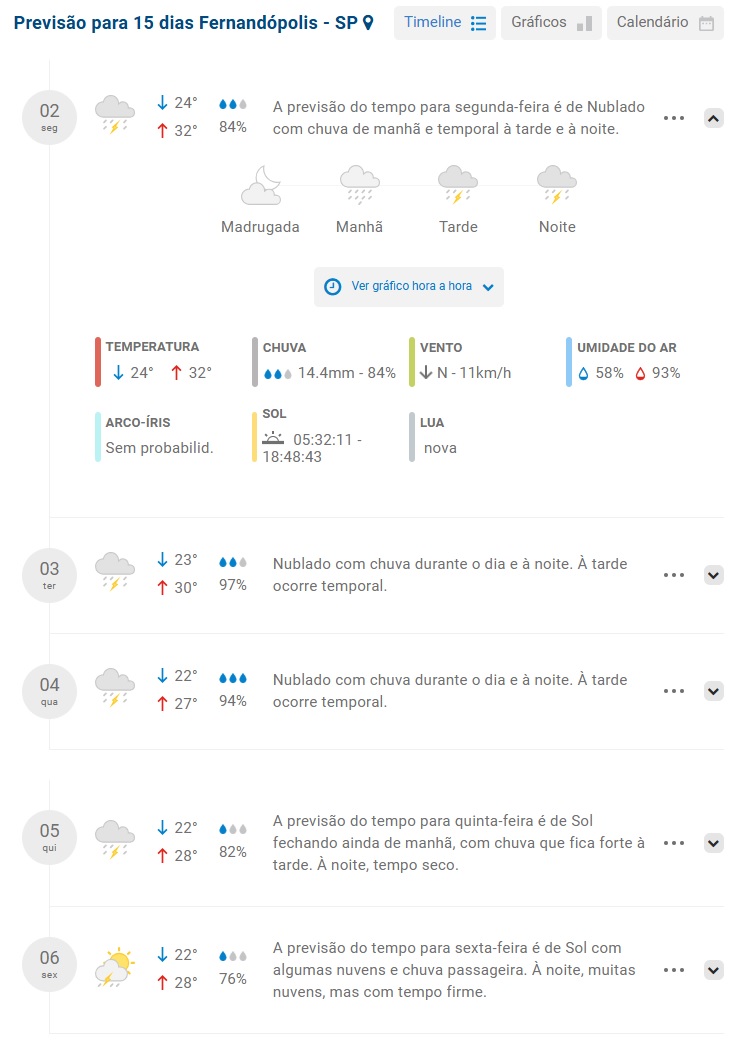Click the location pin icon beside Fernandópolis - SP
Image resolution: width=744 pixels, height=1044 pixels.
coord(368,23)
